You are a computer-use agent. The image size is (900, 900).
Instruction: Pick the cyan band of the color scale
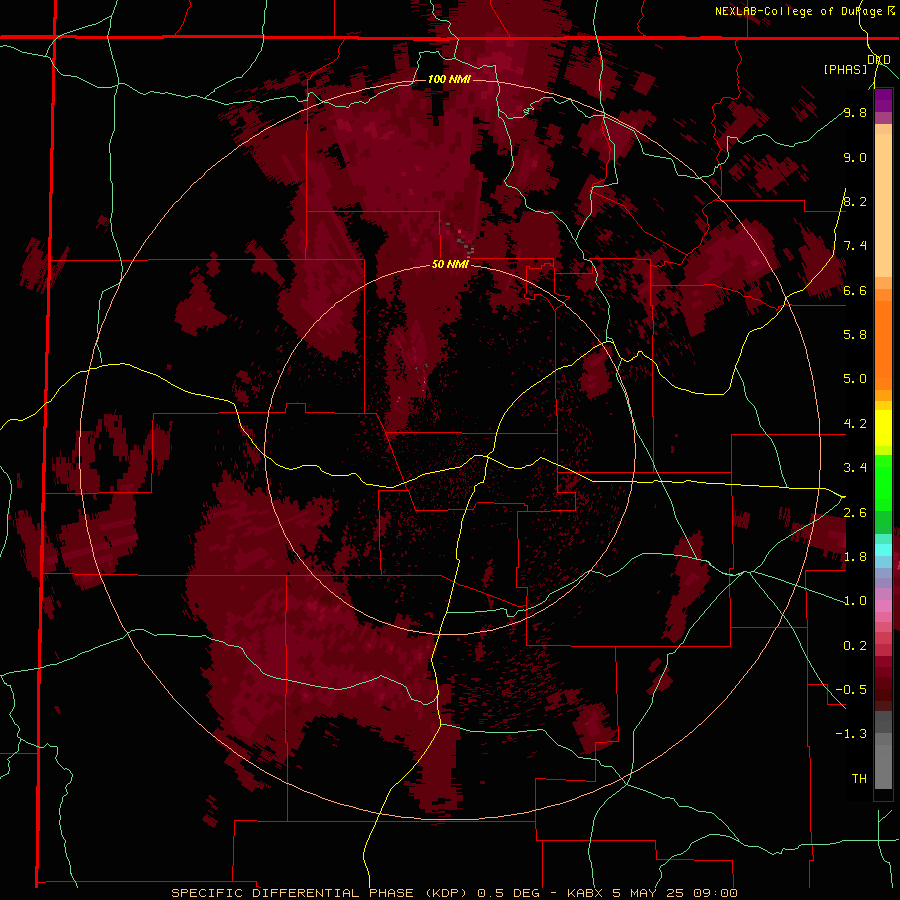click(883, 550)
